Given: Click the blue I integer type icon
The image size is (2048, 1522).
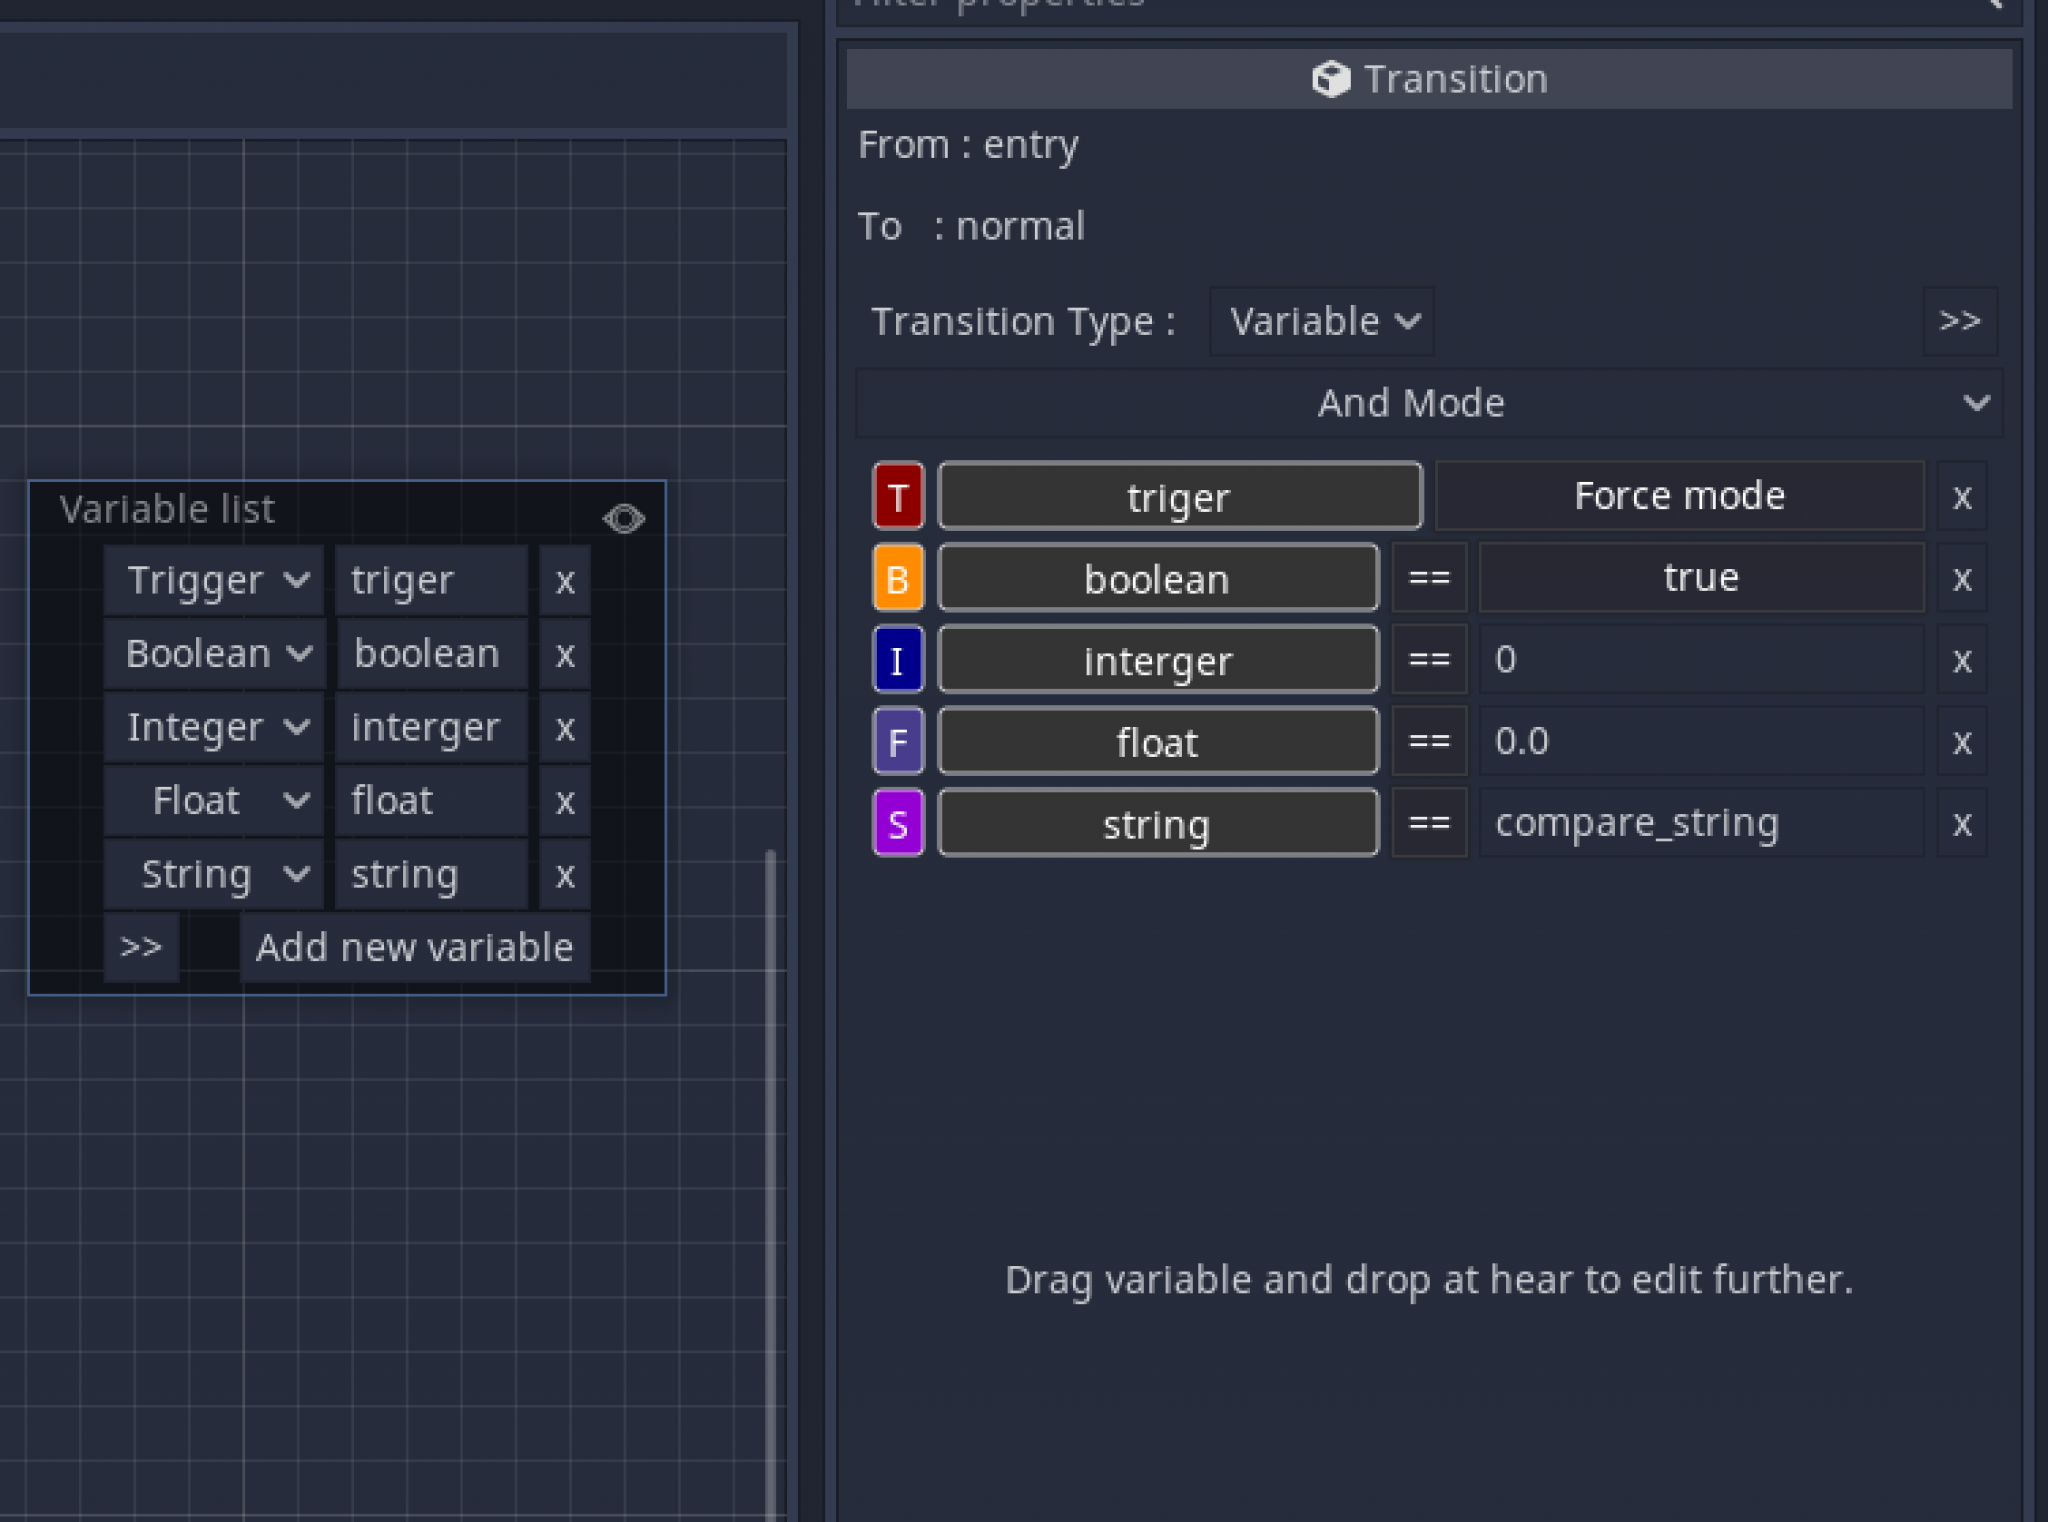Looking at the screenshot, I should pos(897,659).
